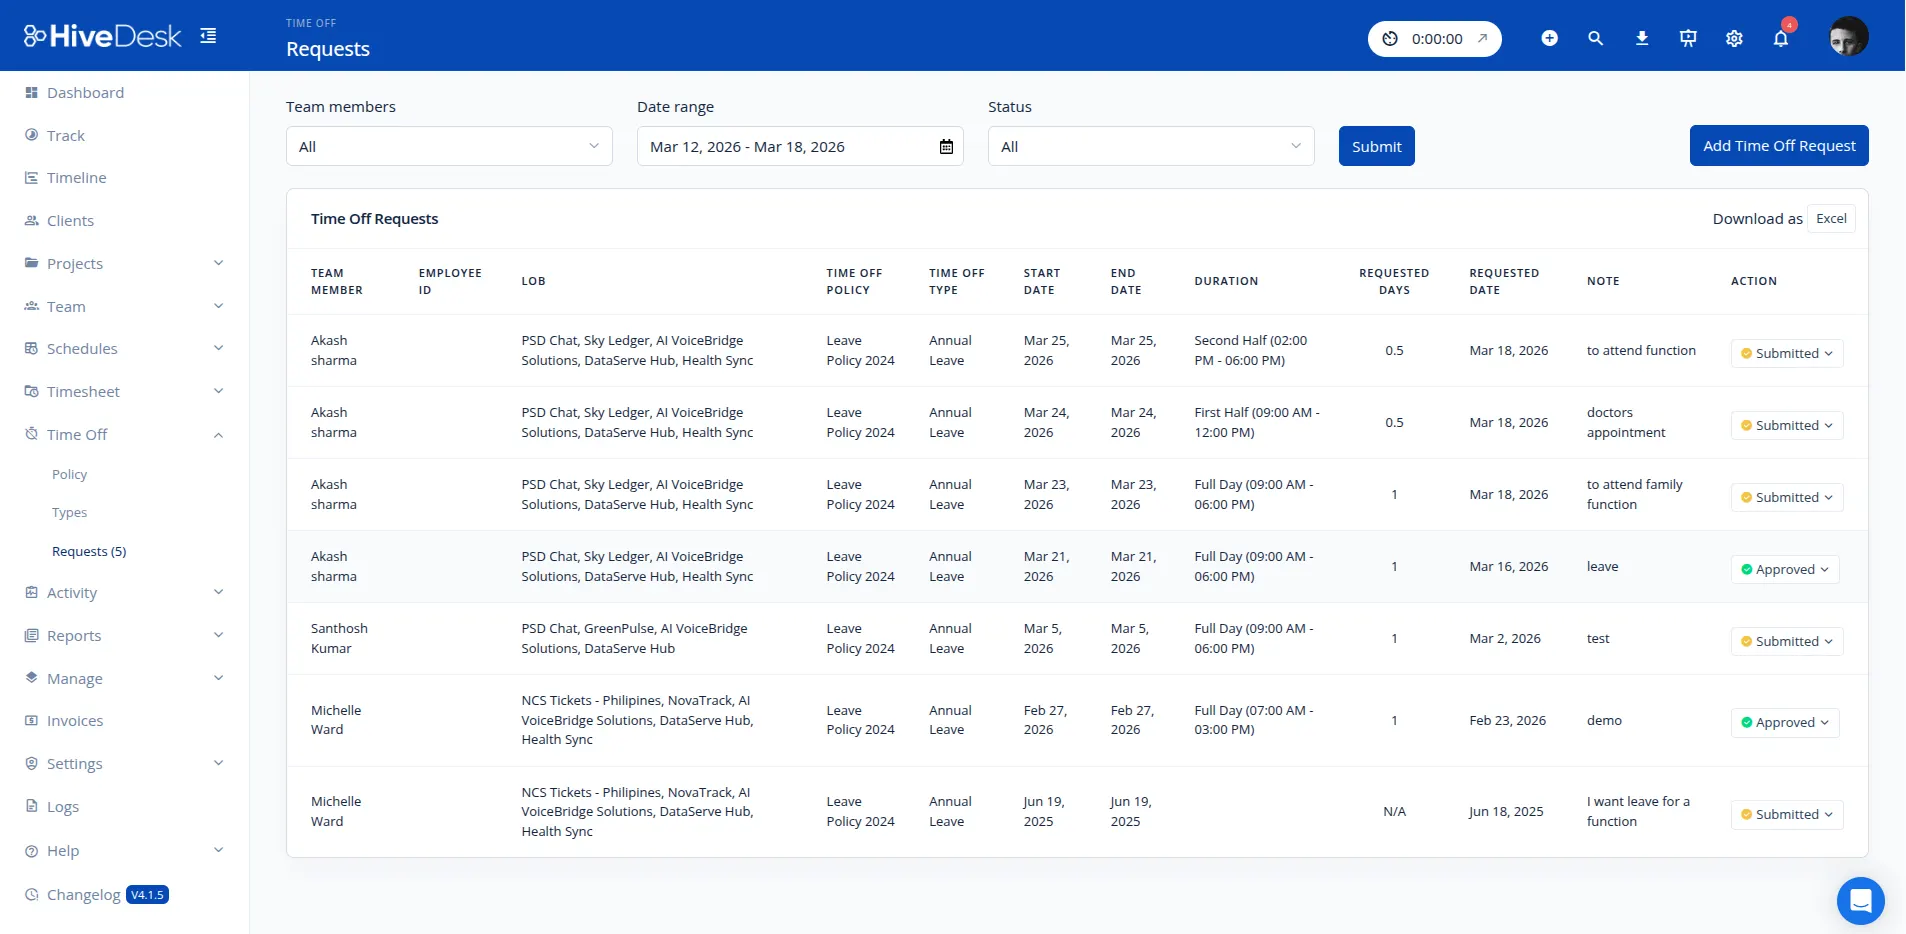Open the product tour presentation icon
This screenshot has height=934, width=1906.
pos(1687,38)
